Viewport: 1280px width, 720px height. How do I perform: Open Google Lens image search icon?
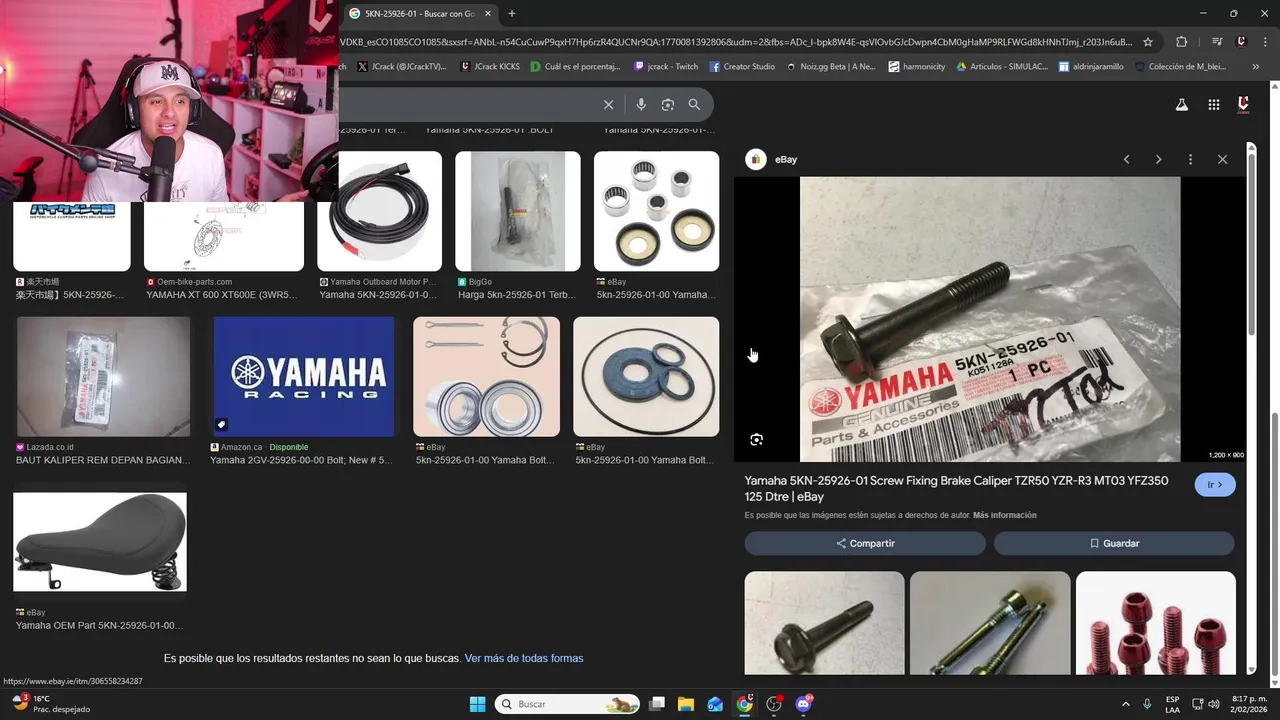coord(667,104)
